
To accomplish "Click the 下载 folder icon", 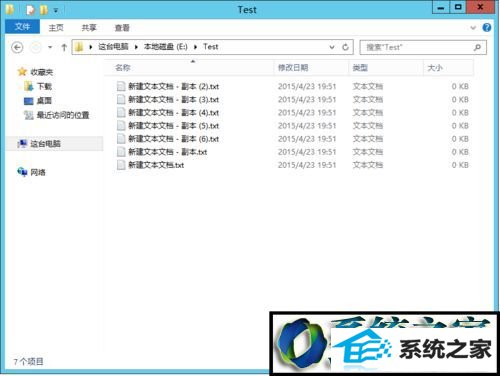I will (x=29, y=87).
